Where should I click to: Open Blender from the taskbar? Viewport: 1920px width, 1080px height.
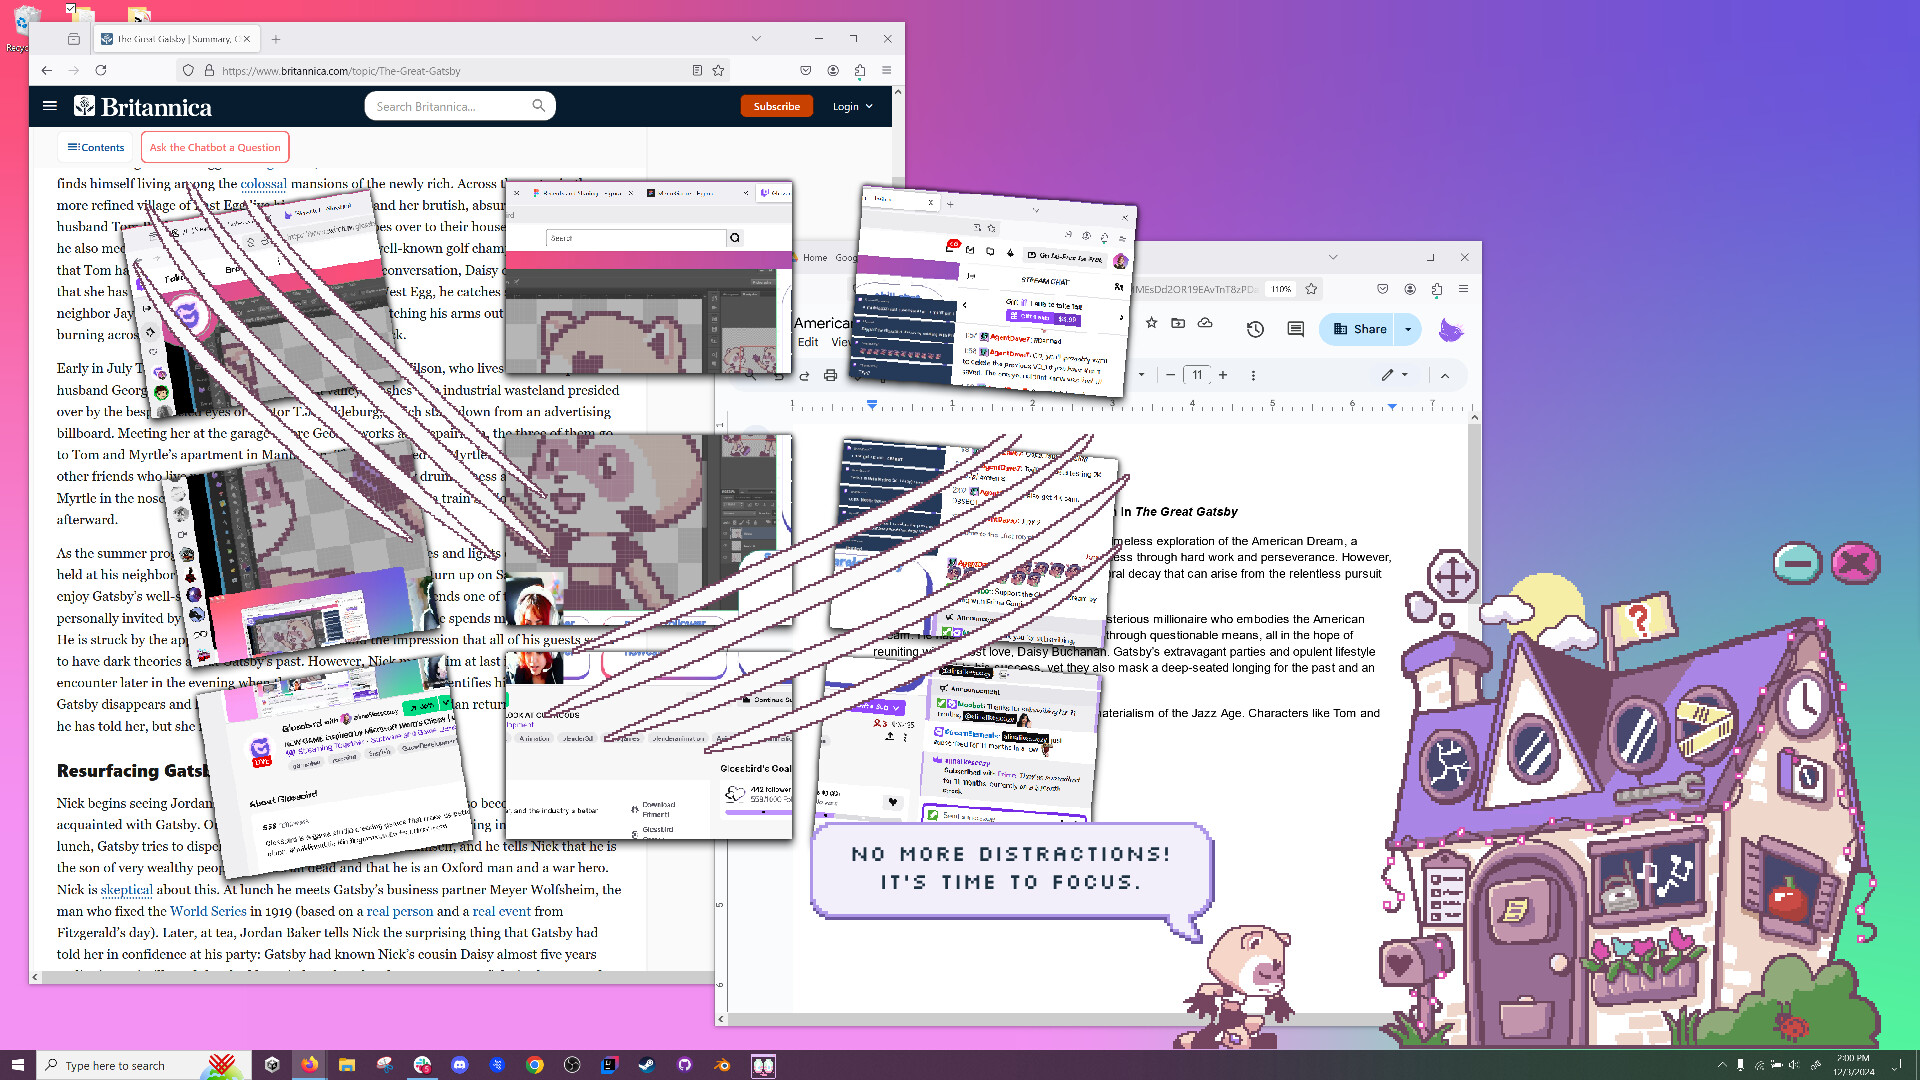pos(722,1065)
